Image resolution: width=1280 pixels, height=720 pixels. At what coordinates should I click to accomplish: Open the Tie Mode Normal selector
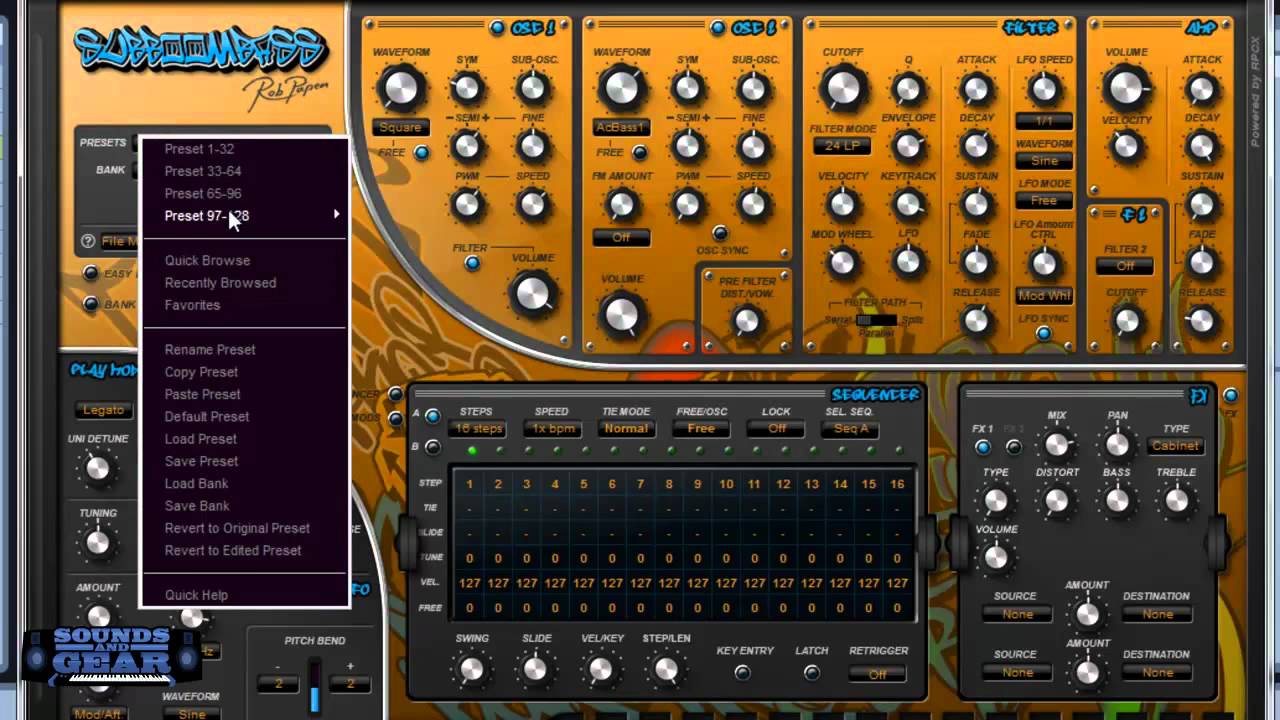[x=626, y=429]
